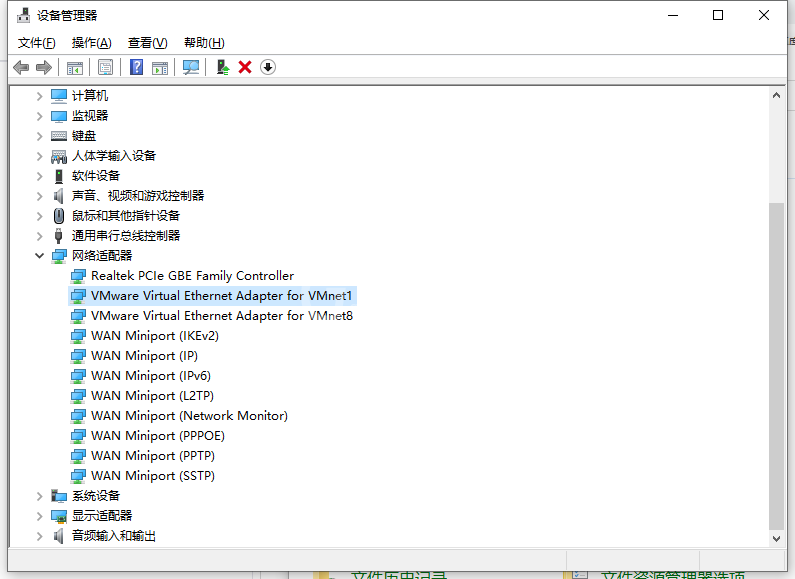Click the 音频输入和输出 speaker icon

click(x=59, y=536)
